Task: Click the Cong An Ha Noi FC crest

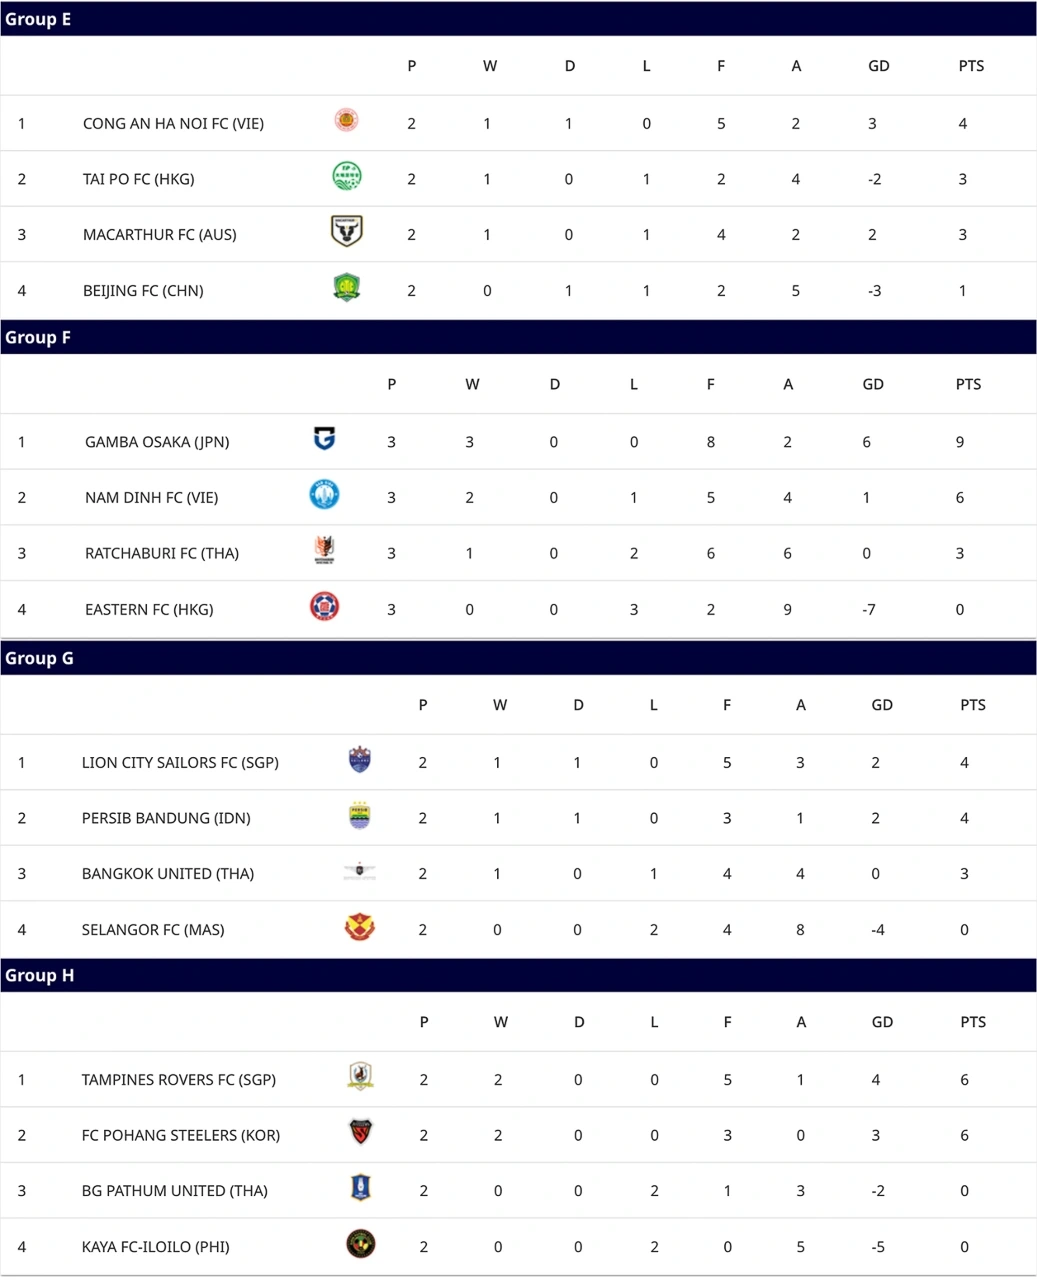Action: pyautogui.click(x=346, y=121)
